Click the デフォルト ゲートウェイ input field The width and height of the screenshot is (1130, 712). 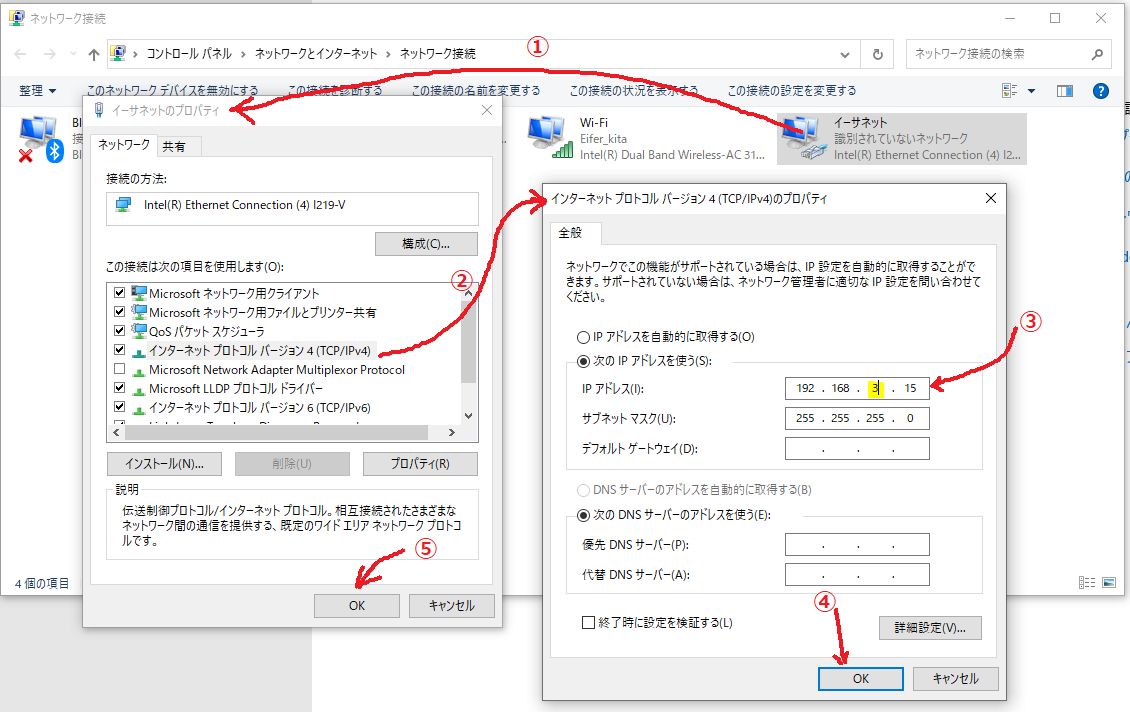(x=857, y=448)
